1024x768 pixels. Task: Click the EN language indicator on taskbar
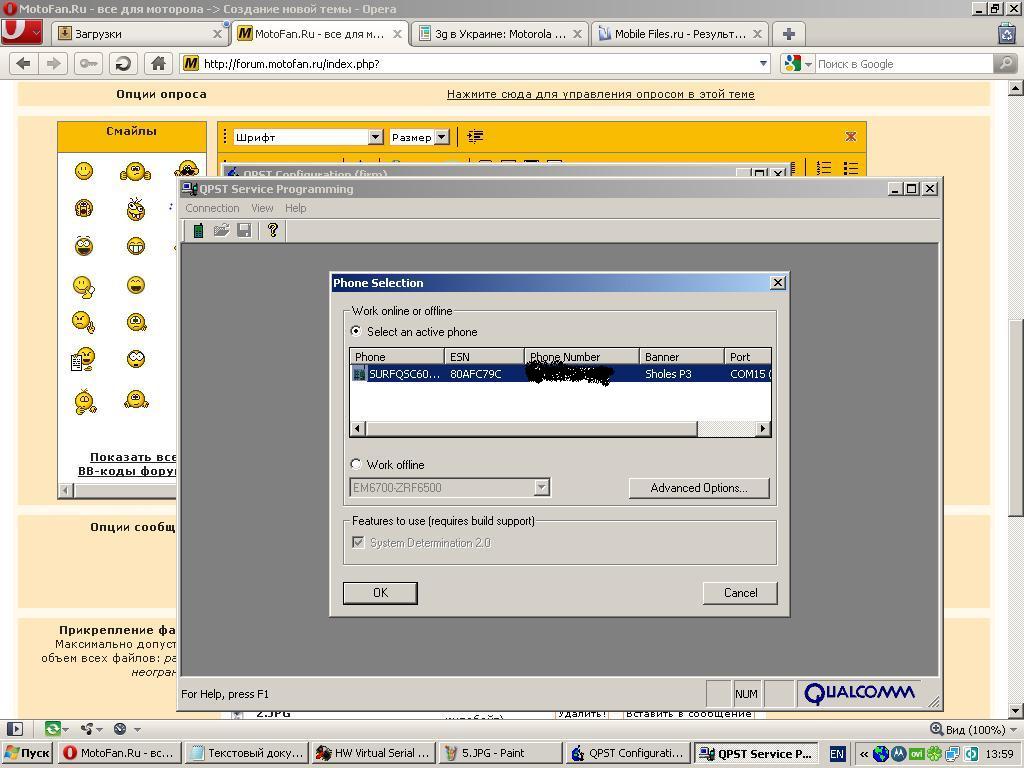837,754
